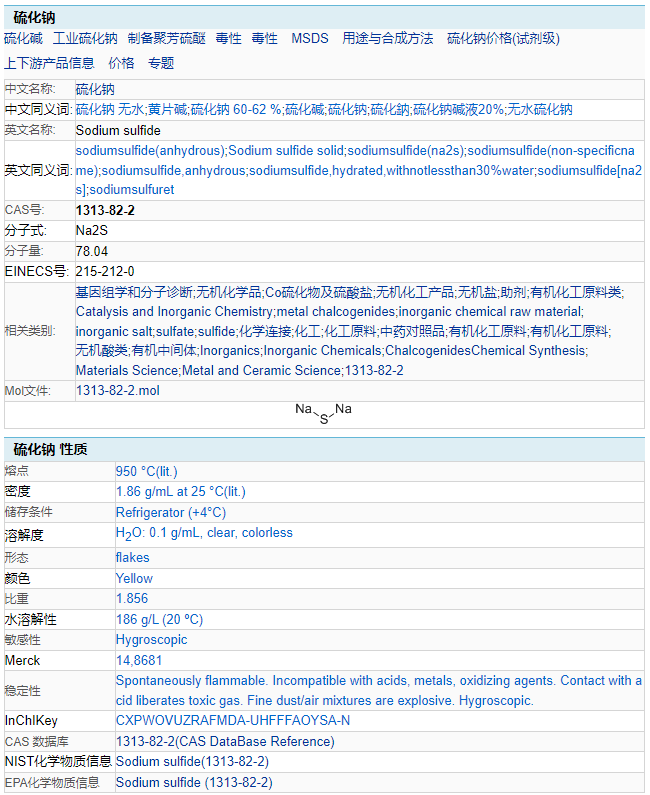Viewport: 650px width, 795px height.
Task: Open 硫化钠价格(试剂级) link
Action: 503,39
